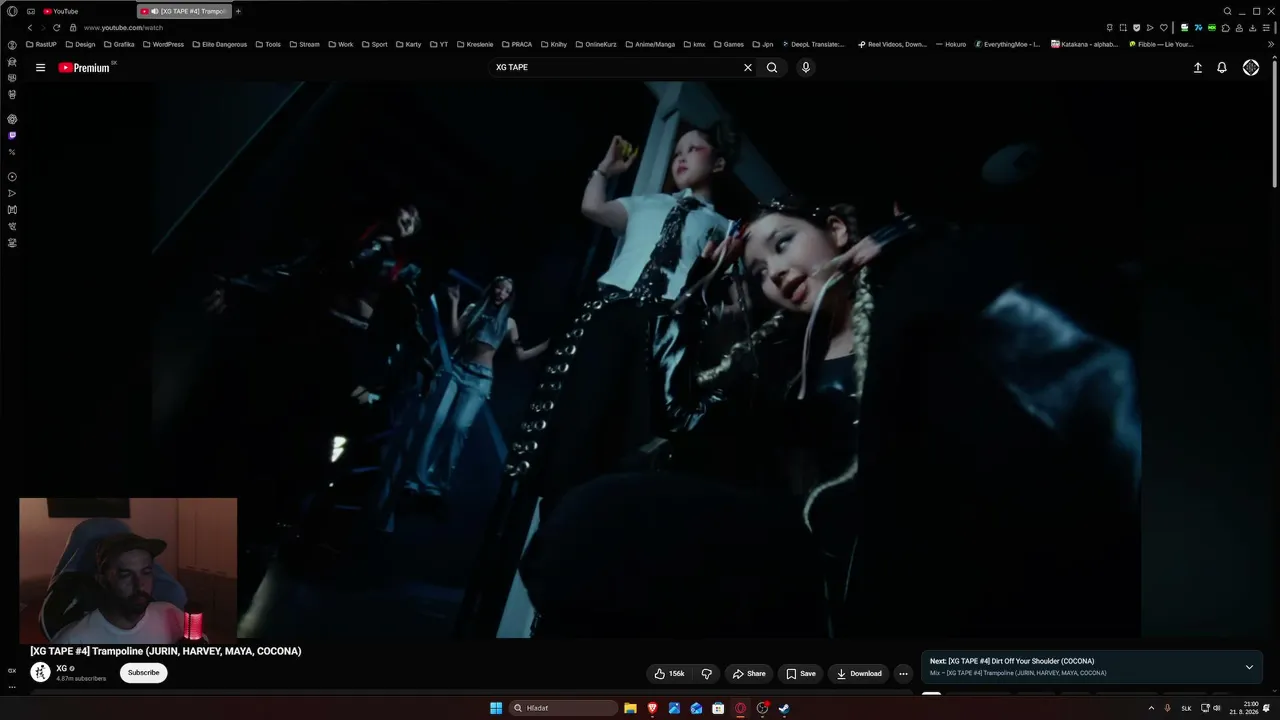Open Twitch in the Opera sidebar
The height and width of the screenshot is (720, 1280).
pyautogui.click(x=12, y=135)
